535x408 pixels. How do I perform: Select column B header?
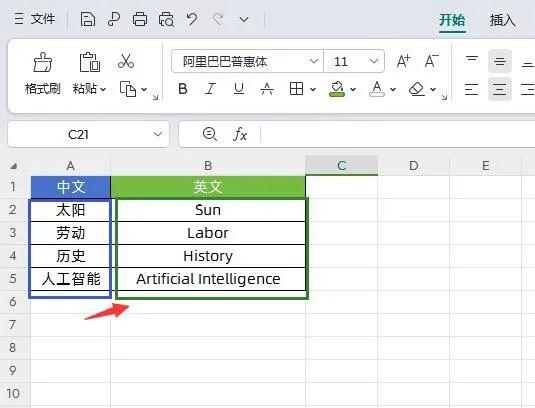pyautogui.click(x=208, y=165)
